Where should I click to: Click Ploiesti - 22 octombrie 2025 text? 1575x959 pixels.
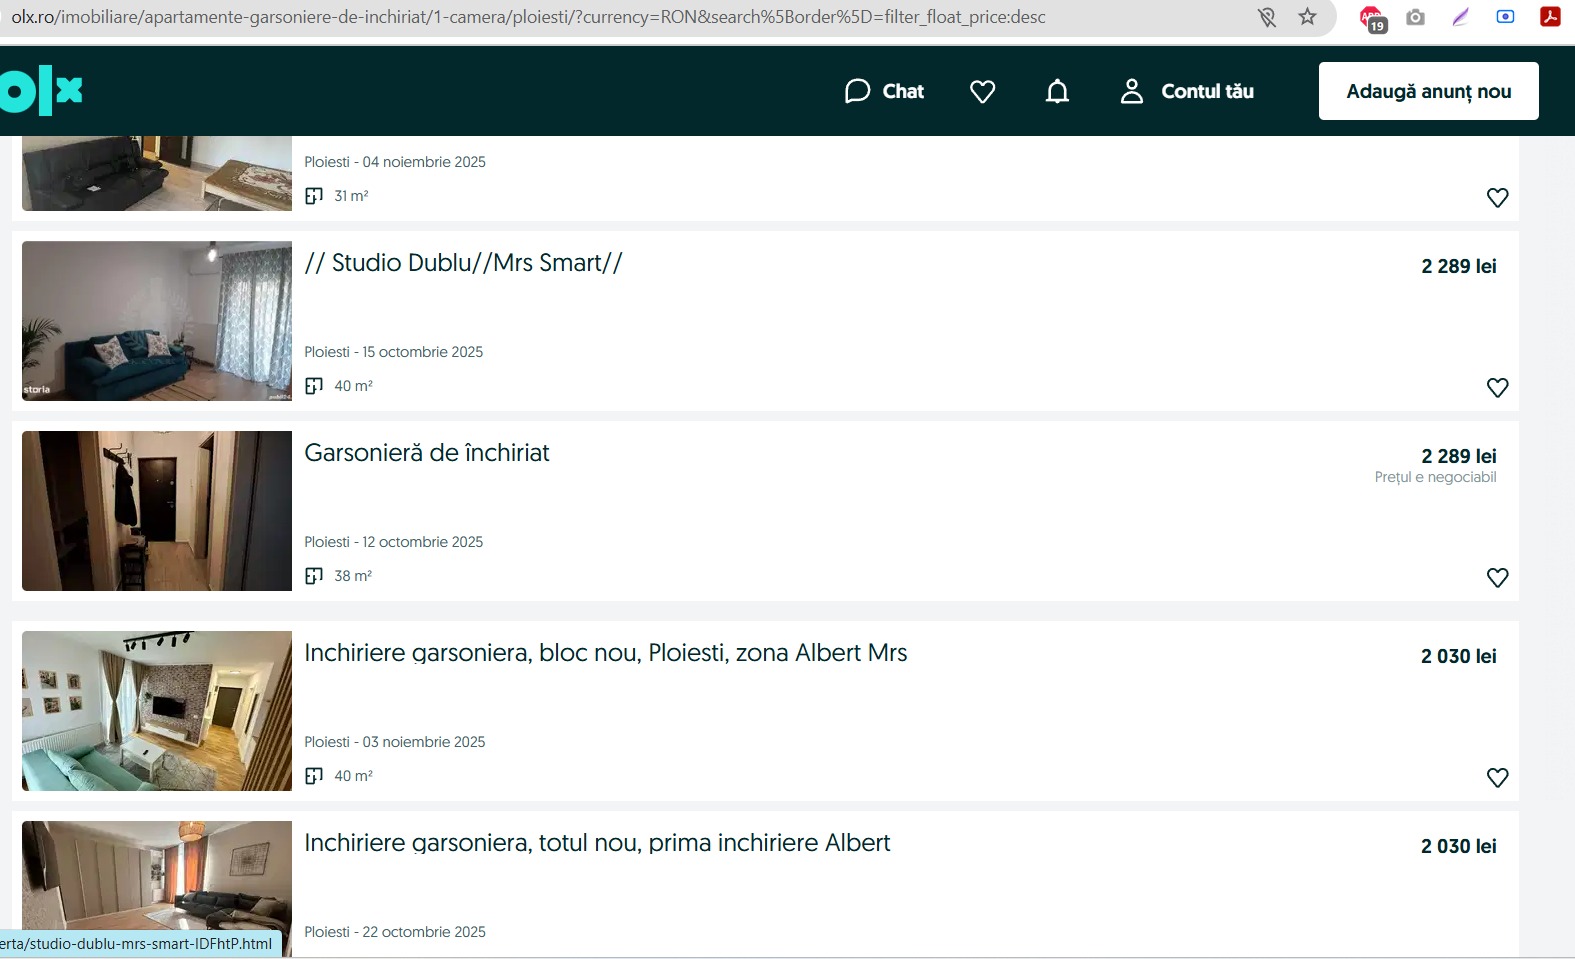[x=395, y=932]
